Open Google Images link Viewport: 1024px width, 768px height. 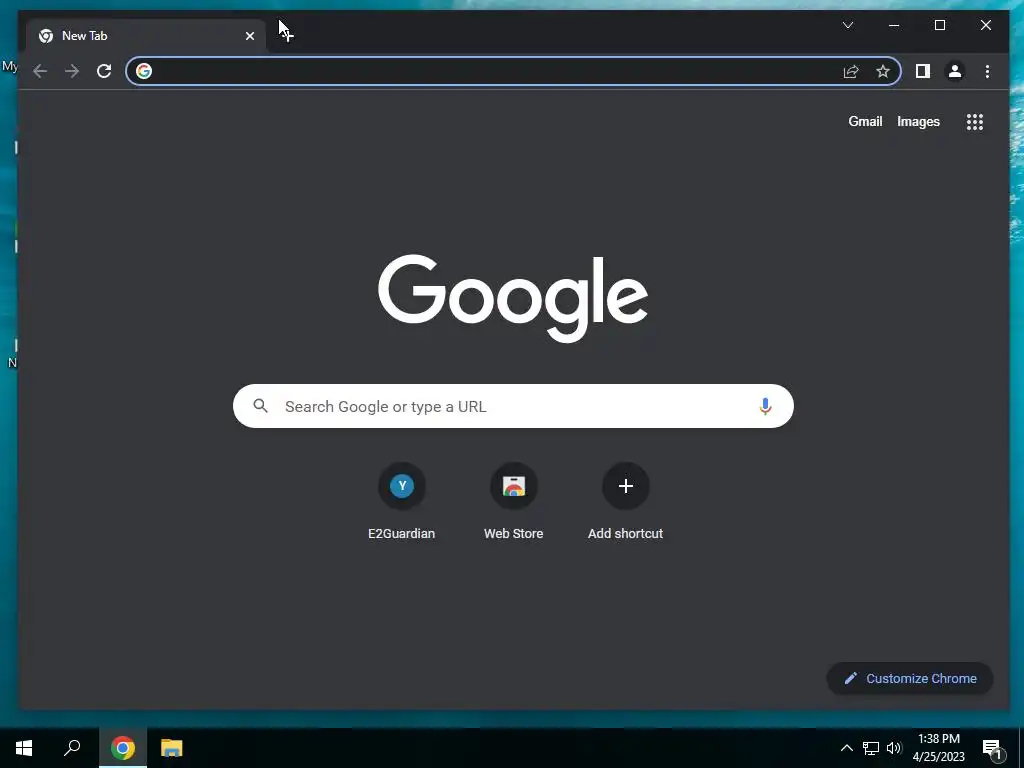click(x=918, y=121)
